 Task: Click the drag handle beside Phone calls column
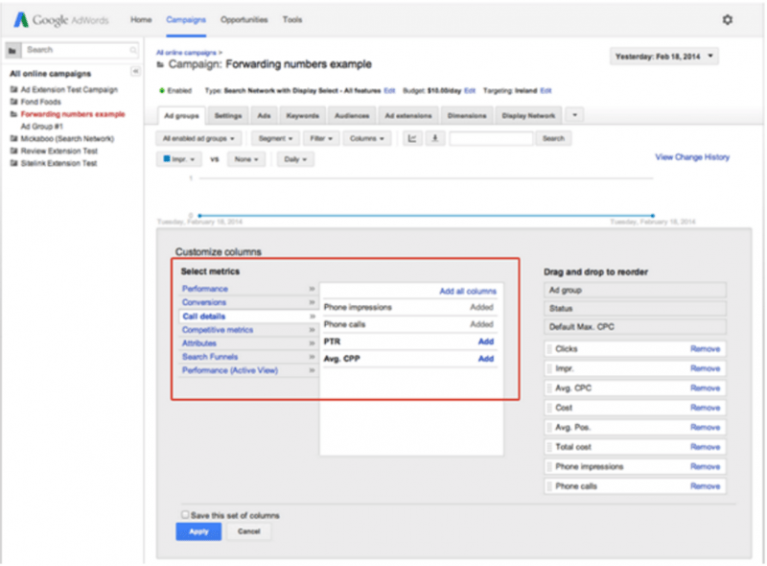[x=549, y=486]
